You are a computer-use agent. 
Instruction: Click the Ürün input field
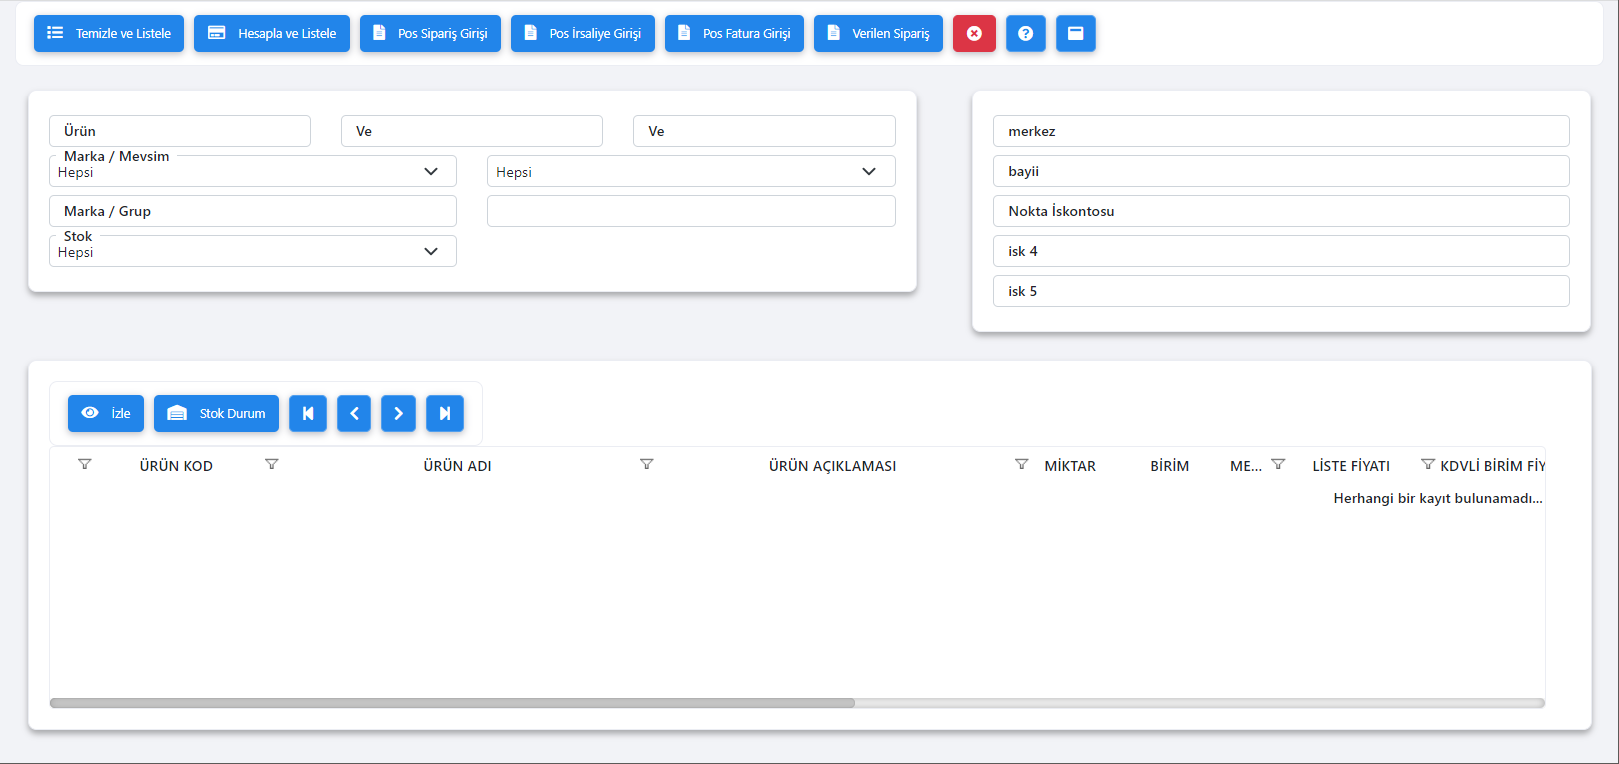tap(180, 131)
